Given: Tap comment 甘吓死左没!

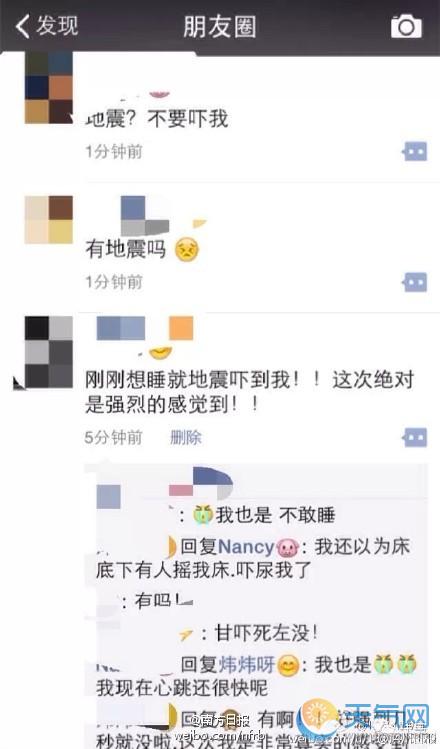Looking at the screenshot, I should click(x=266, y=634).
